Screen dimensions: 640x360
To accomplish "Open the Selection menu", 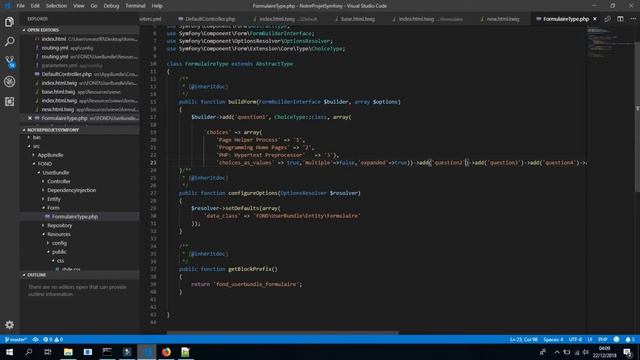I will (x=56, y=6).
